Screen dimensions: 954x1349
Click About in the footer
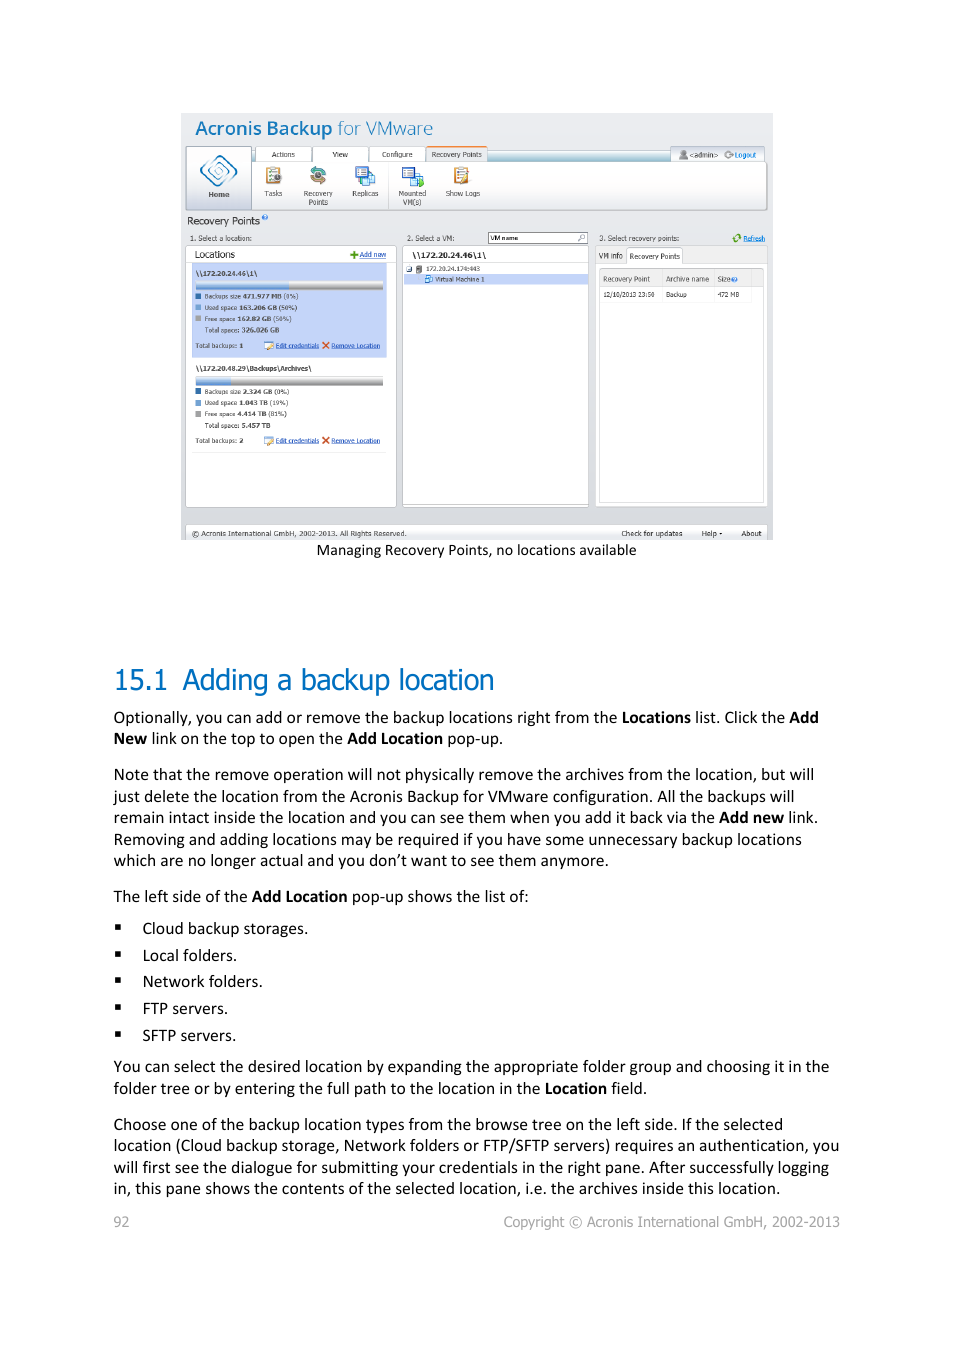[751, 534]
